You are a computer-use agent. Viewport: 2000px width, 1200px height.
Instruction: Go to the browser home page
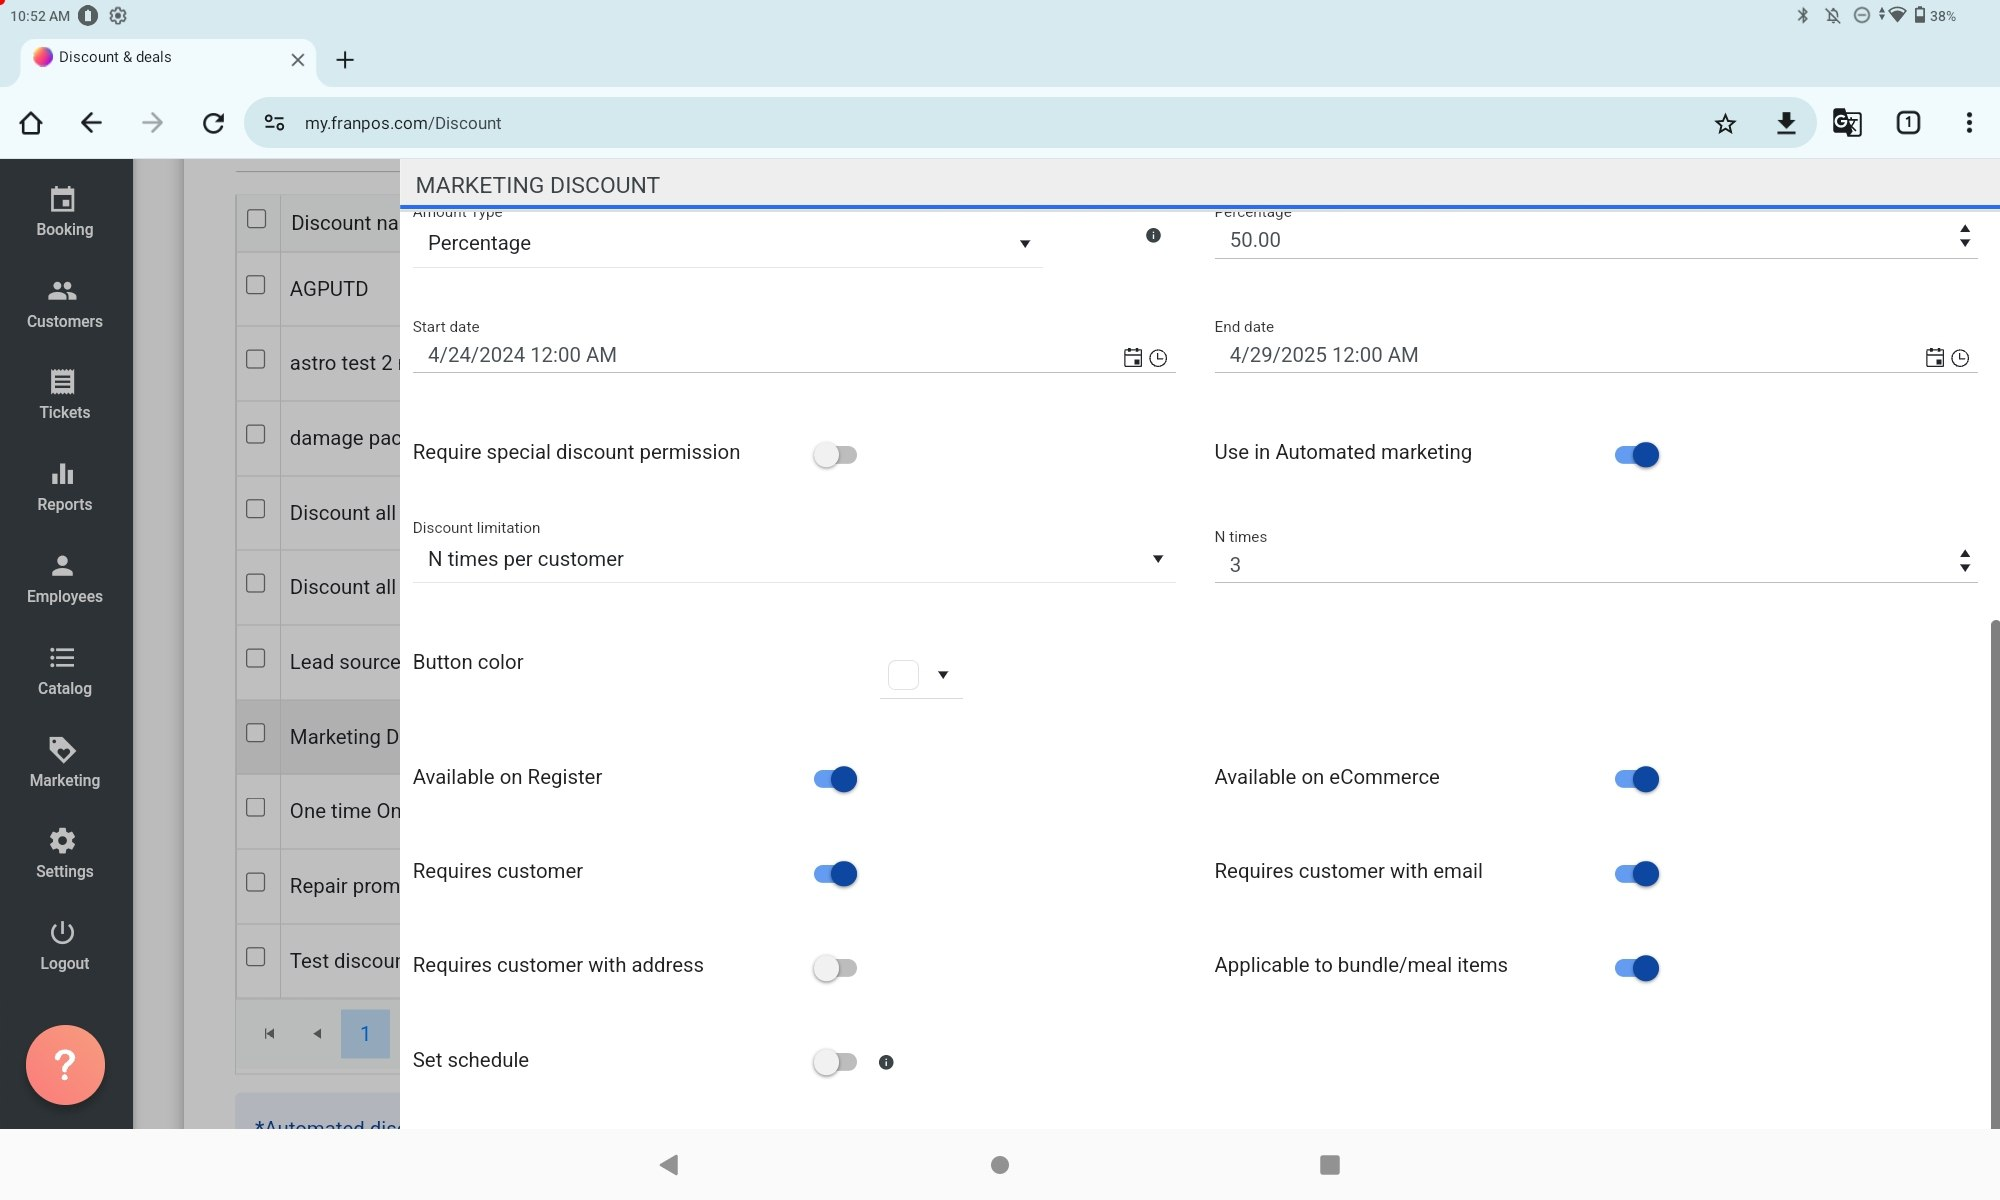[31, 123]
